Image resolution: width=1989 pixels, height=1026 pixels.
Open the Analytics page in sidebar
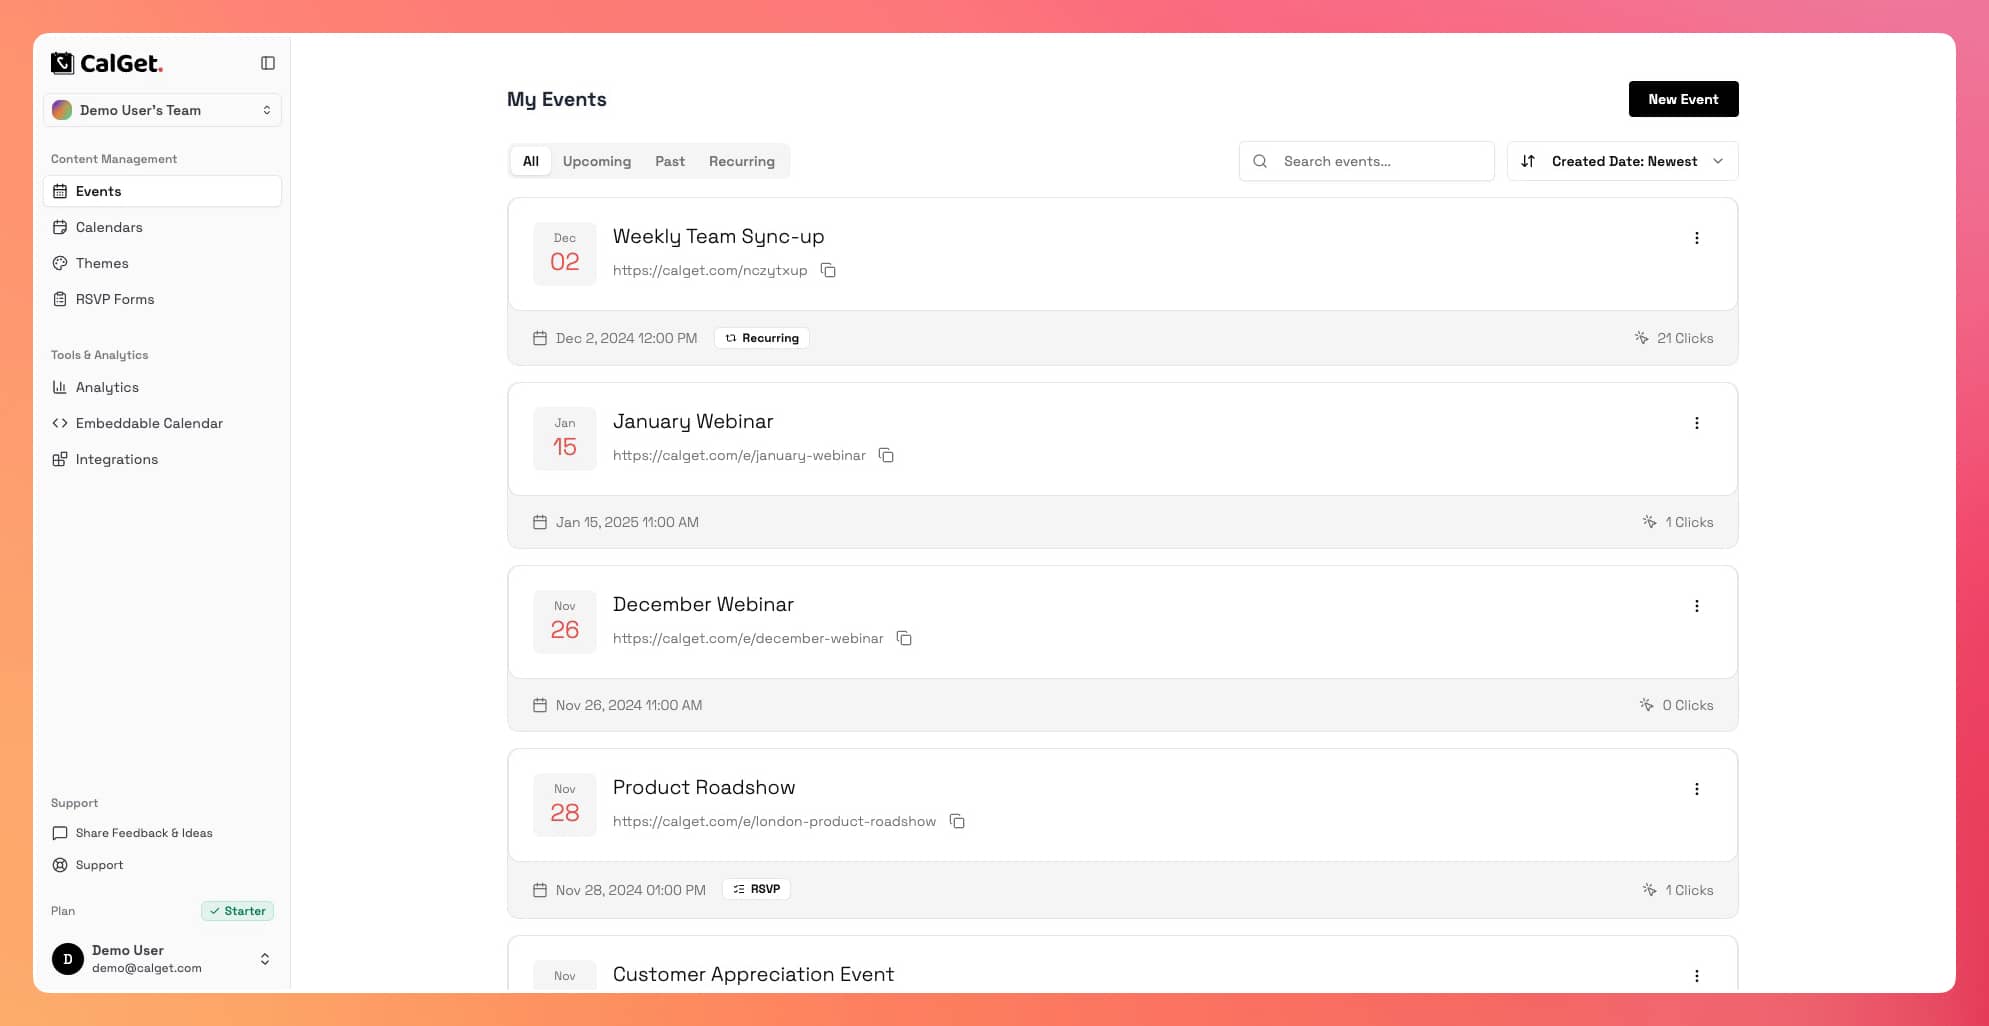click(107, 387)
